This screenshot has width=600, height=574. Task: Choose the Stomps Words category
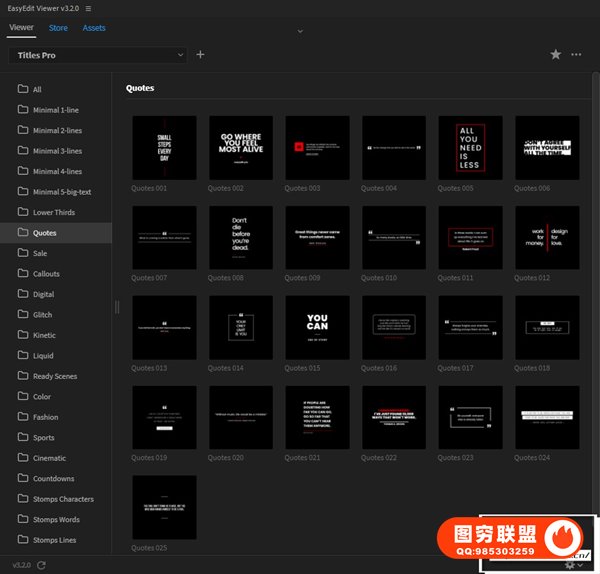57,520
